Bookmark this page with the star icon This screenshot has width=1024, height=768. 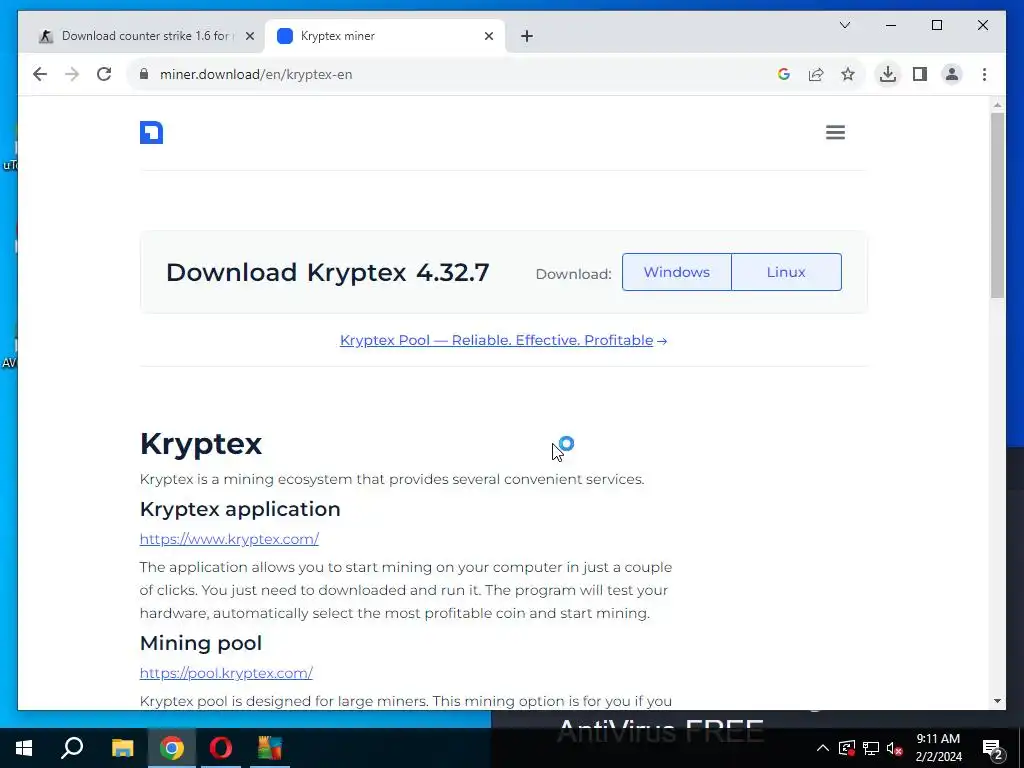click(x=848, y=74)
